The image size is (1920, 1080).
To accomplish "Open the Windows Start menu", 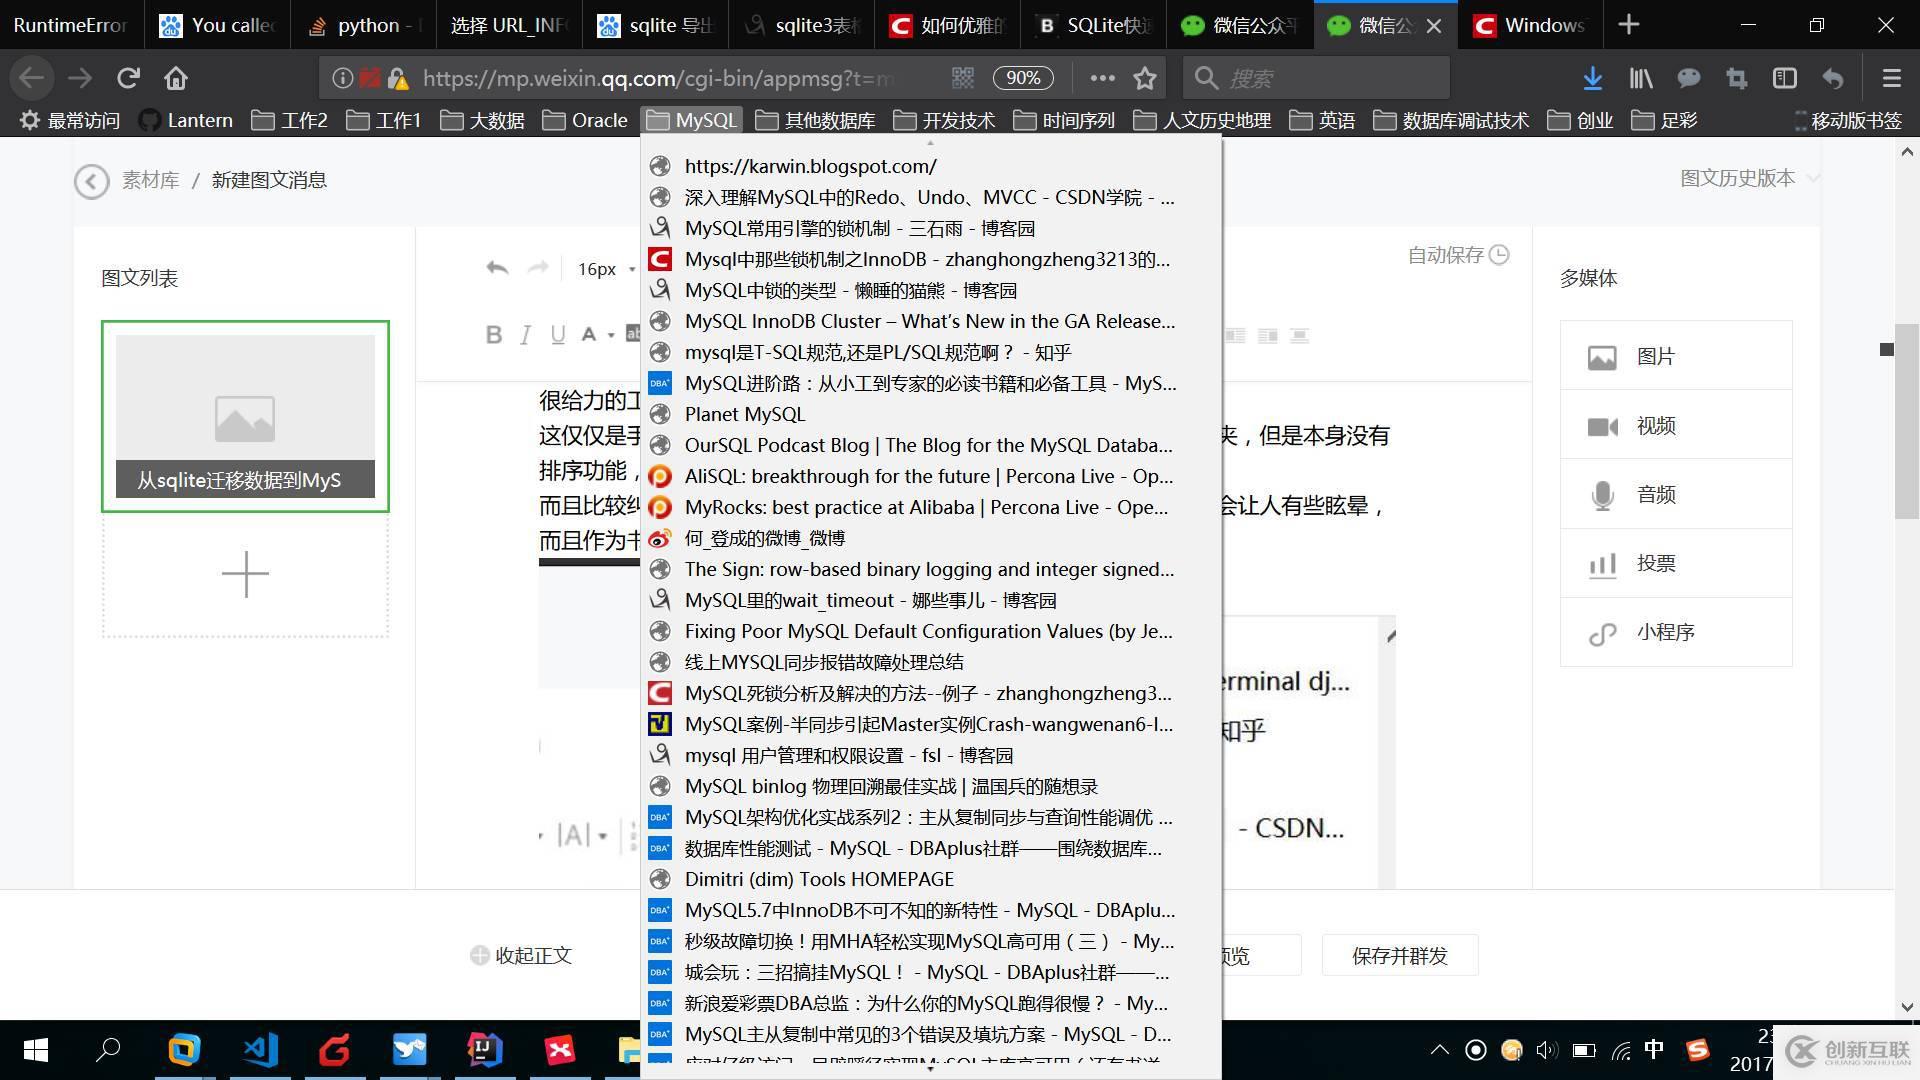I will point(36,1050).
